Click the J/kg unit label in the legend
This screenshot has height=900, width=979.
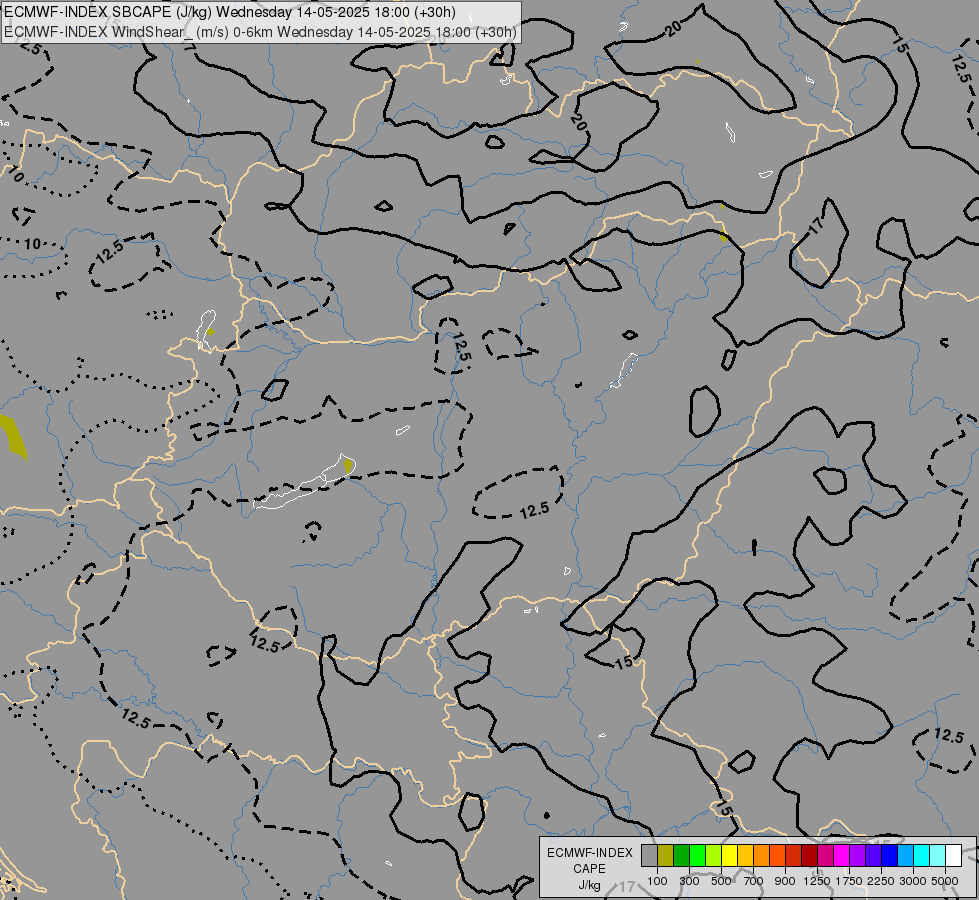coord(589,885)
